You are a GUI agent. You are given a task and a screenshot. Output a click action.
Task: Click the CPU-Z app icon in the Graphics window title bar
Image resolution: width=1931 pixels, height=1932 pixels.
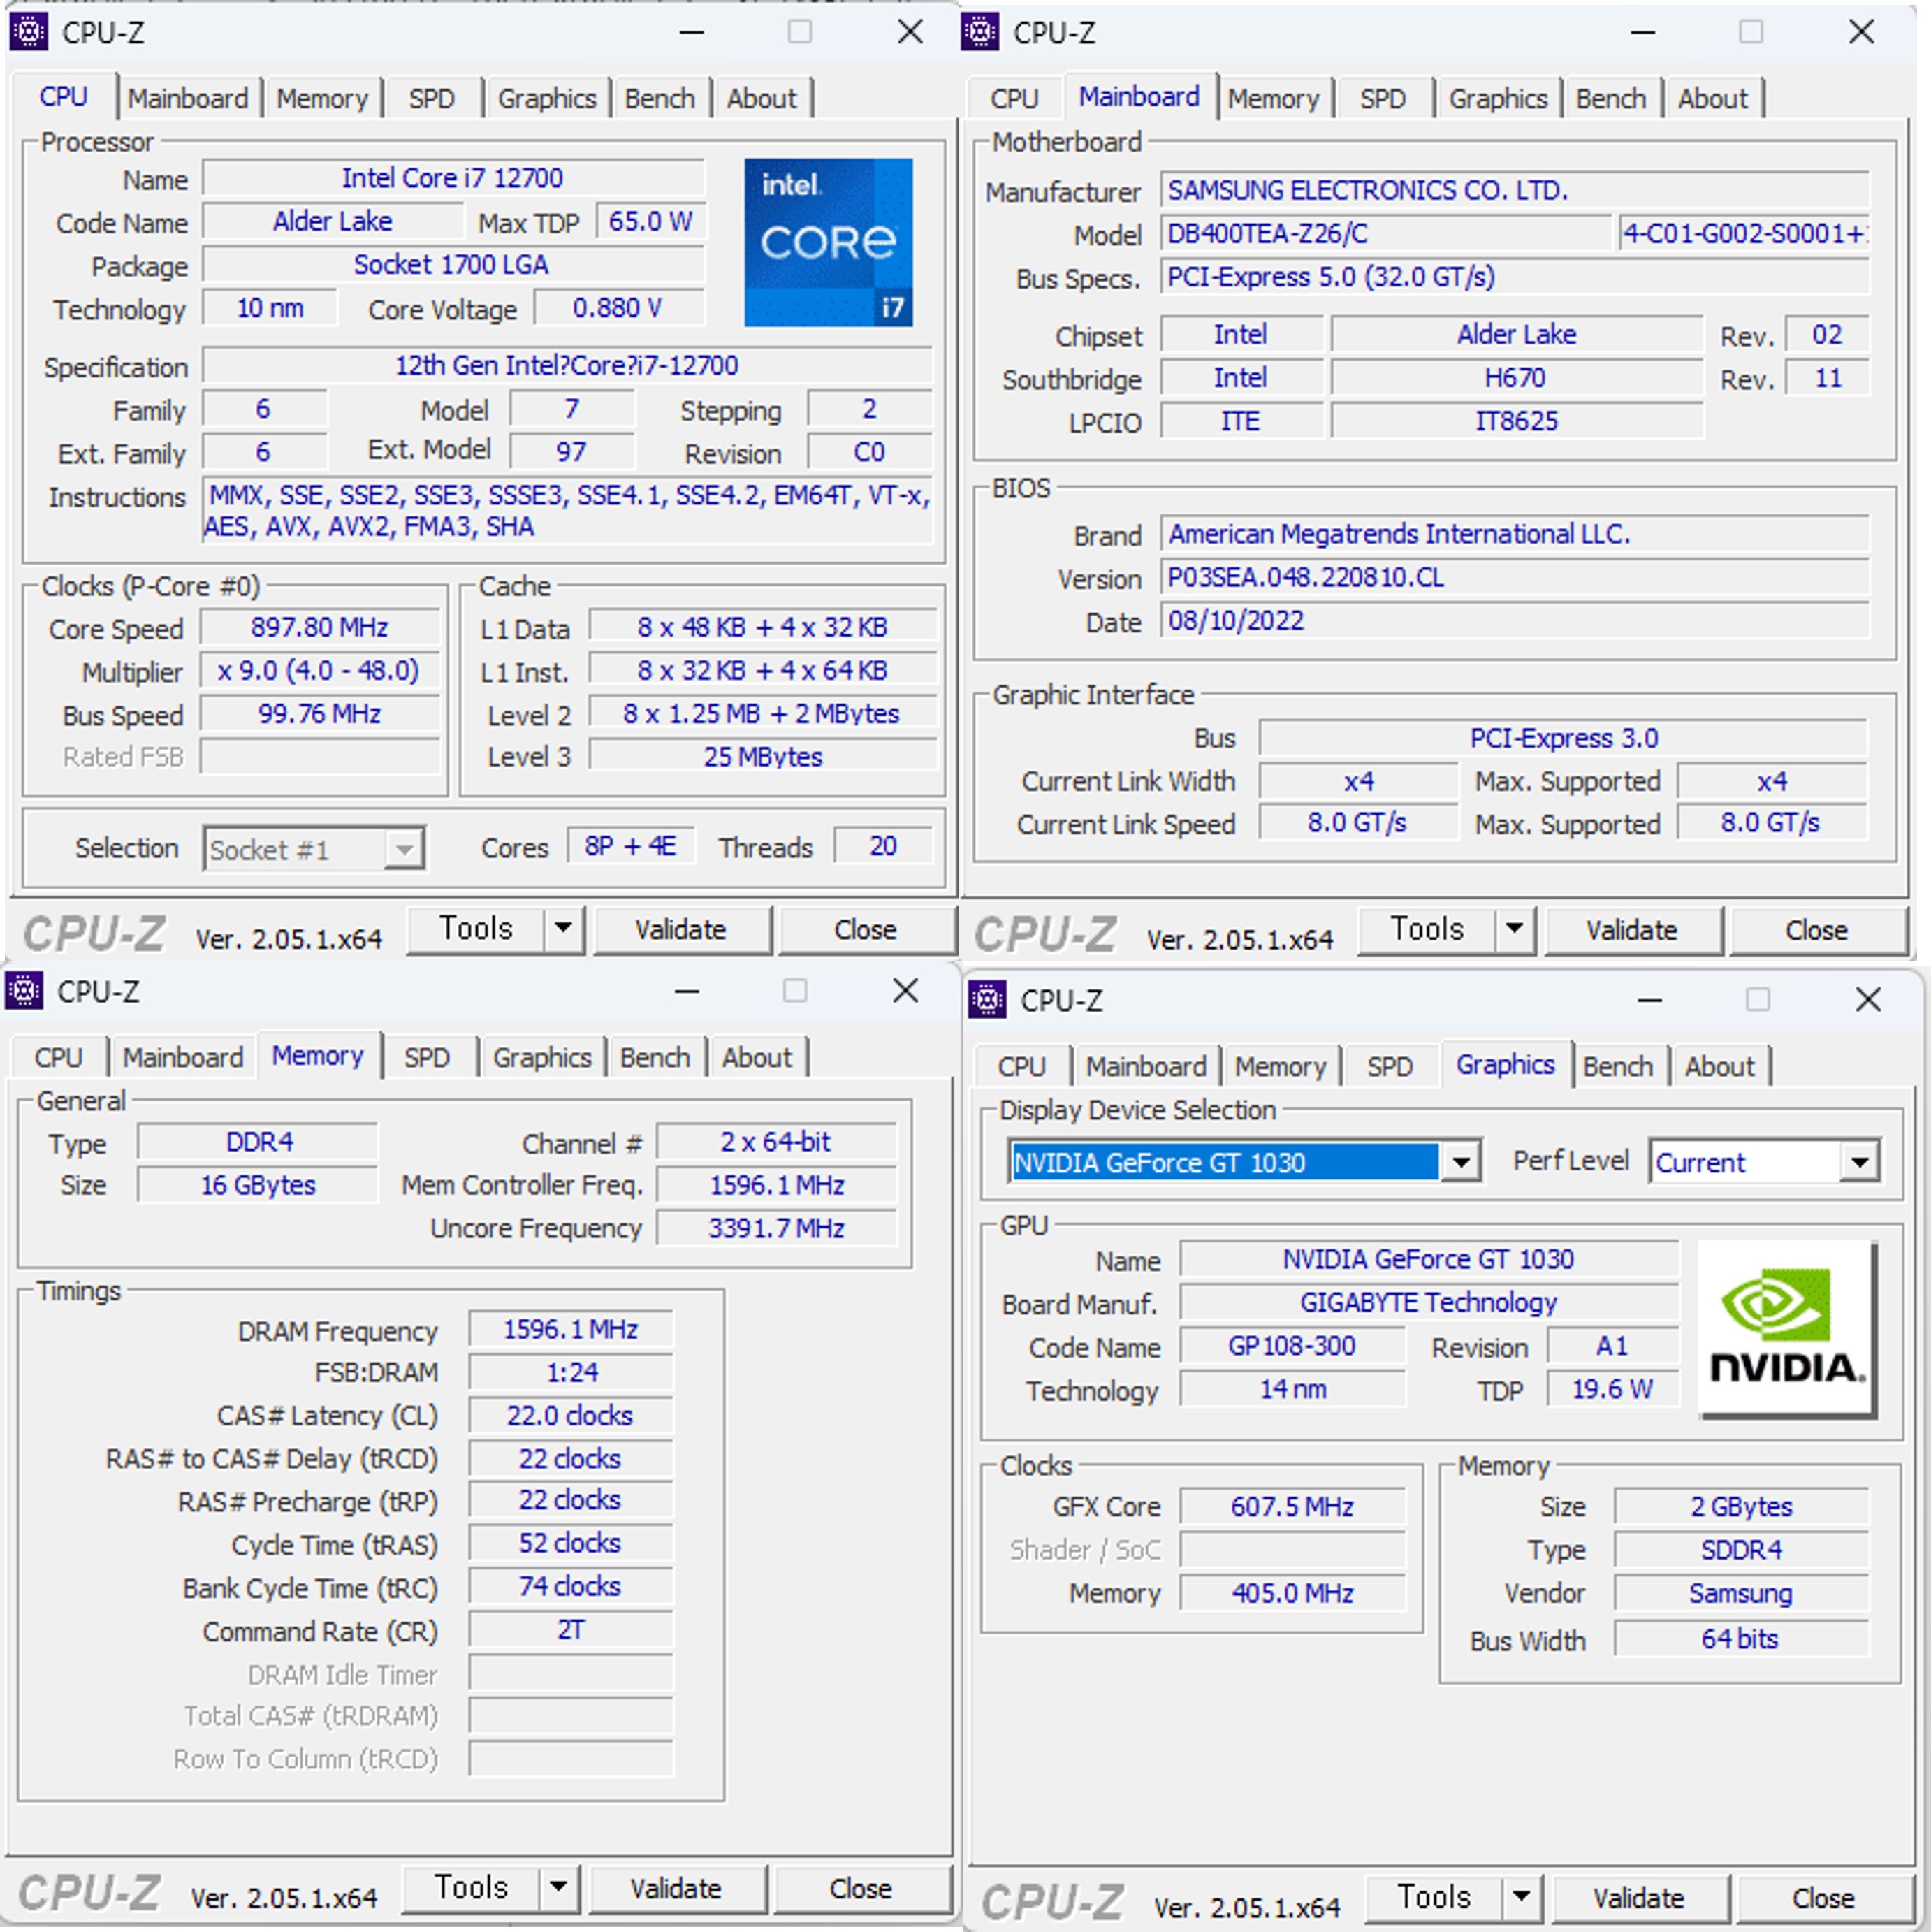coord(986,999)
